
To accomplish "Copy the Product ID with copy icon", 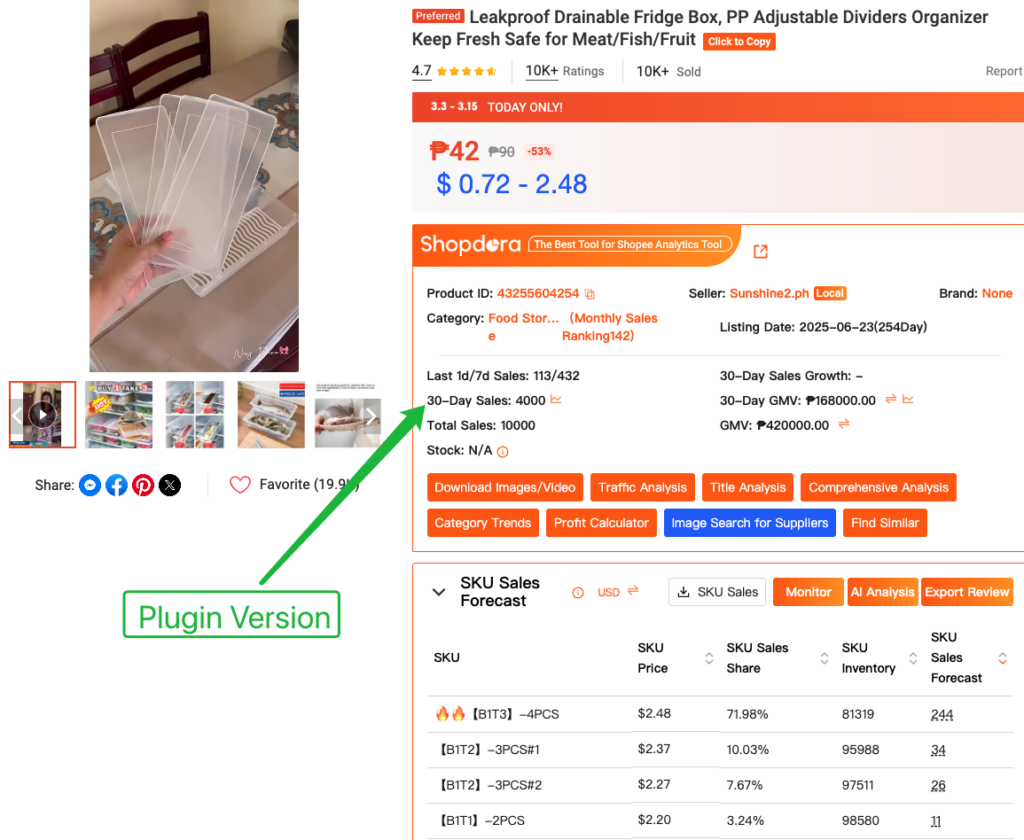I will 590,294.
